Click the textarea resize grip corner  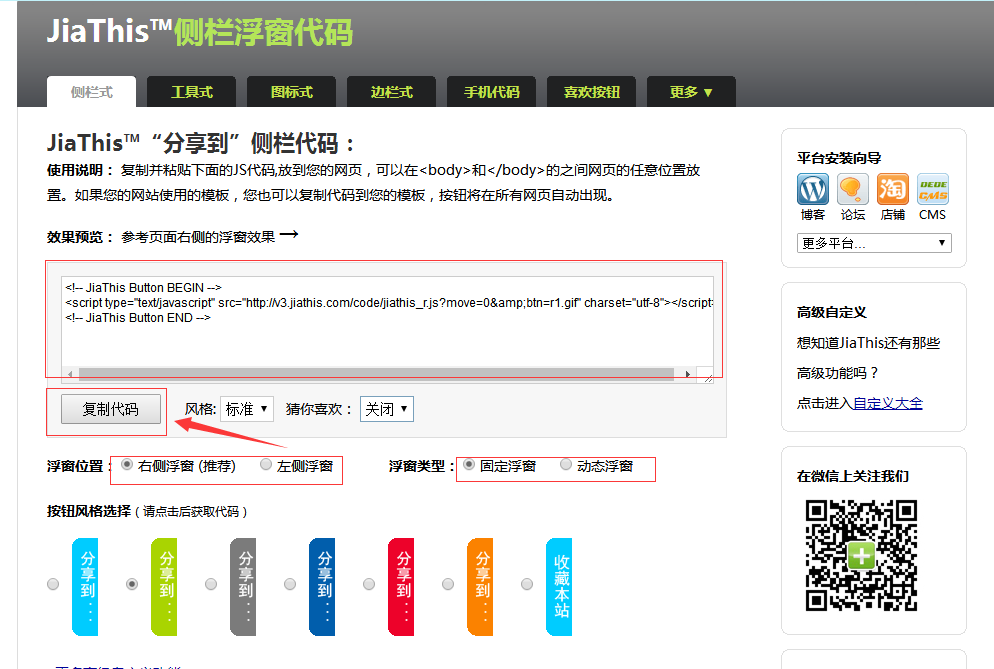click(708, 378)
